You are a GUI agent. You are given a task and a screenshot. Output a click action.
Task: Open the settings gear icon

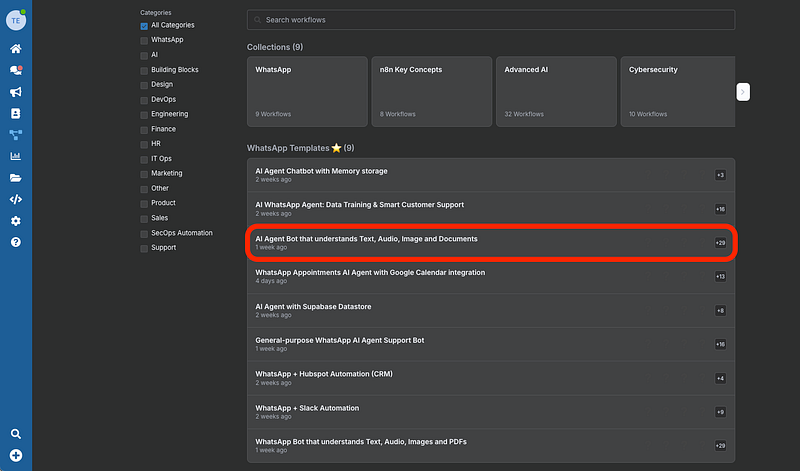[x=16, y=221]
